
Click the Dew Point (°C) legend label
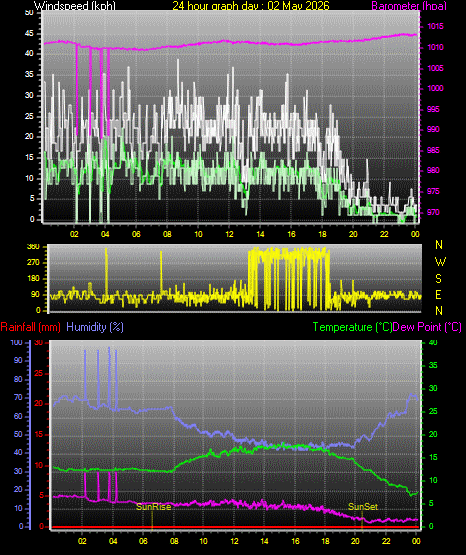pos(427,327)
